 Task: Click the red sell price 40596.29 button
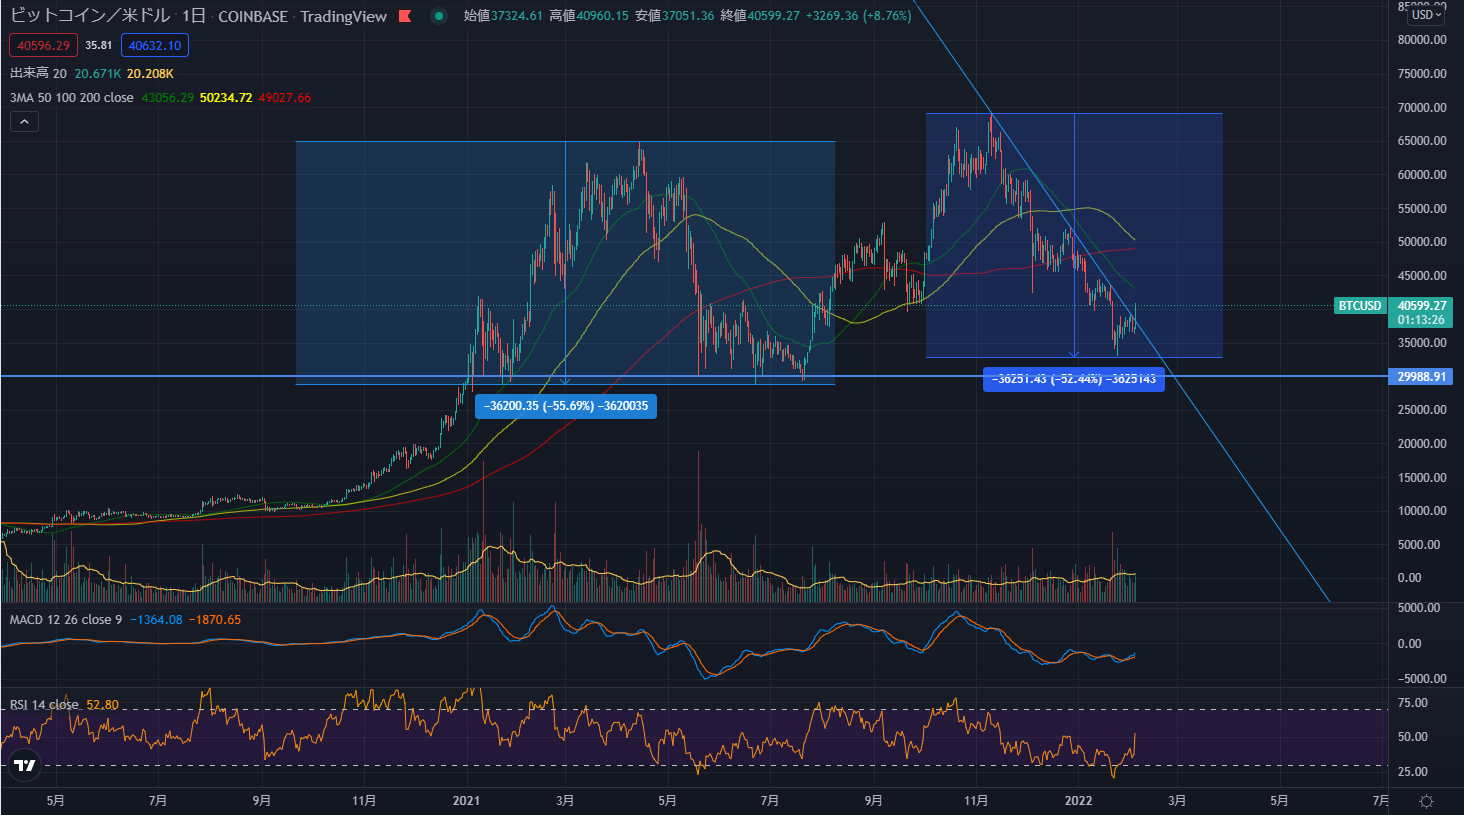43,45
